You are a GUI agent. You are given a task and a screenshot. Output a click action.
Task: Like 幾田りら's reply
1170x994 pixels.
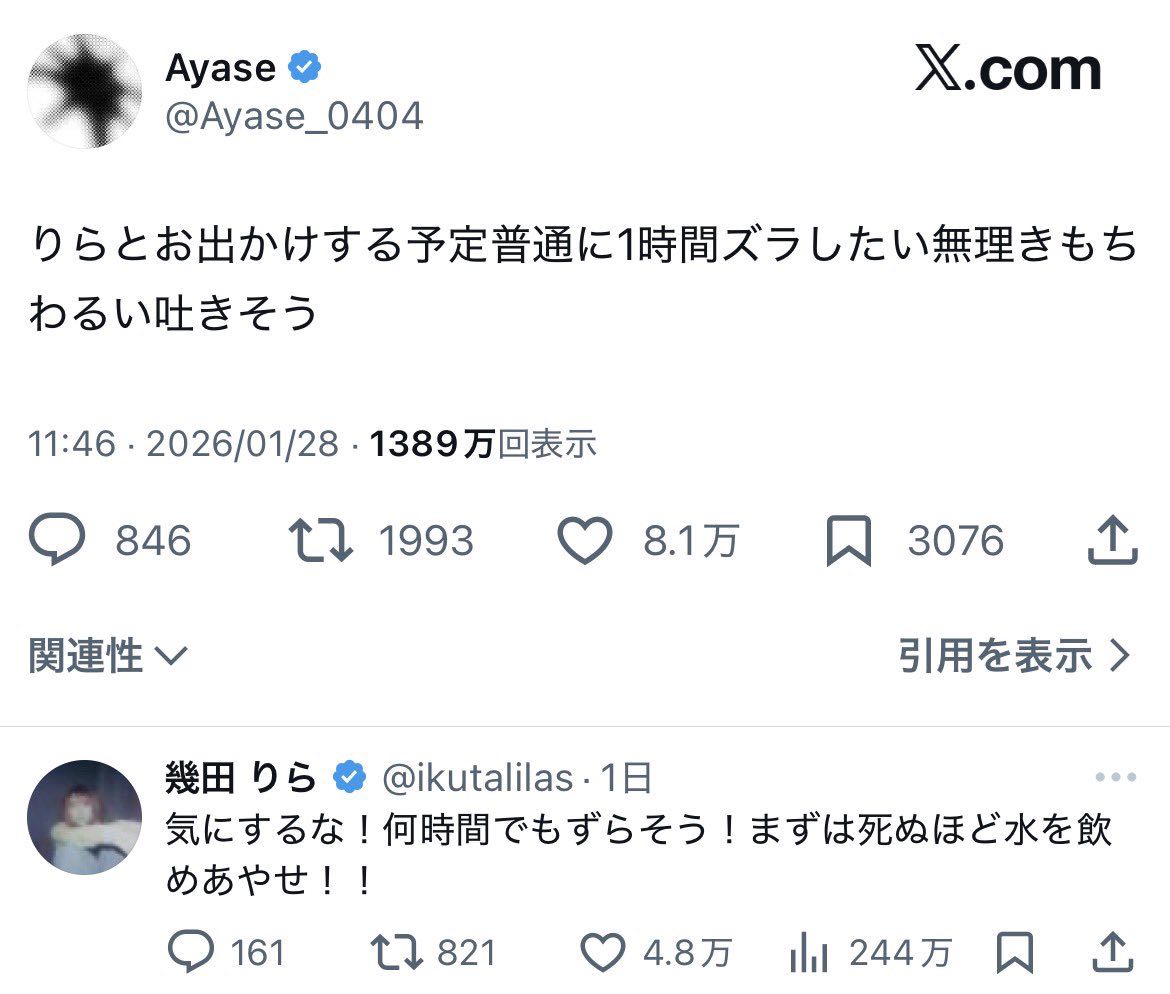click(x=603, y=953)
